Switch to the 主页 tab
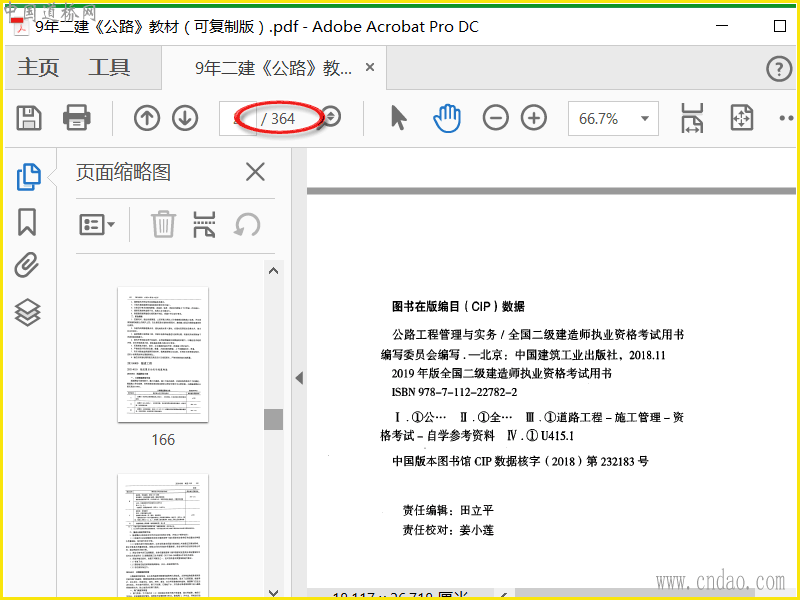The height and width of the screenshot is (600, 800). (38, 67)
